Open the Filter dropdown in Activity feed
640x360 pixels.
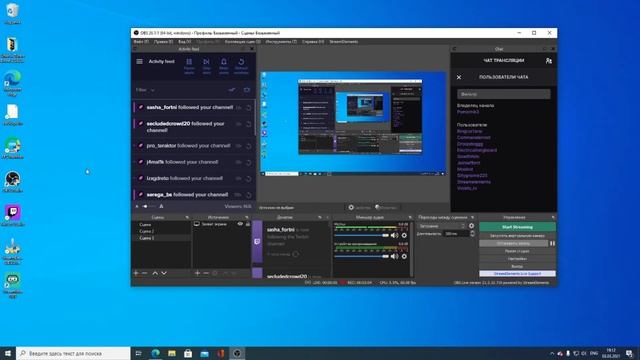(x=145, y=90)
